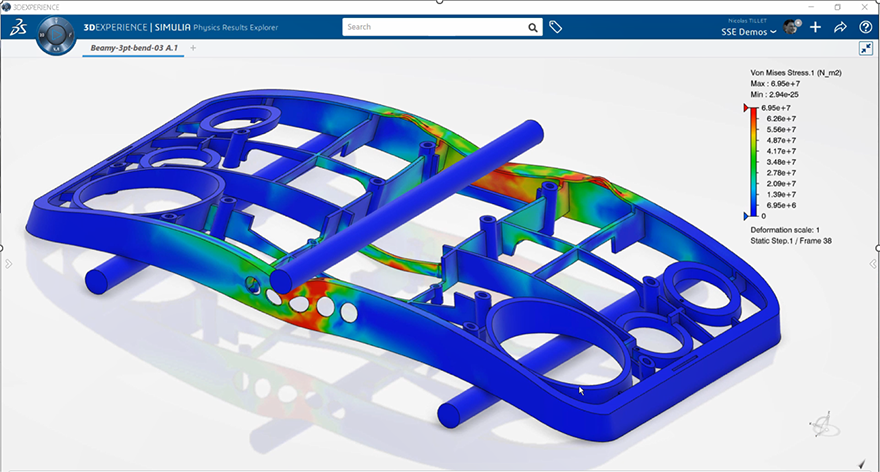The height and width of the screenshot is (472, 880).
Task: Click the red maximum legend marker
Action: (745, 107)
